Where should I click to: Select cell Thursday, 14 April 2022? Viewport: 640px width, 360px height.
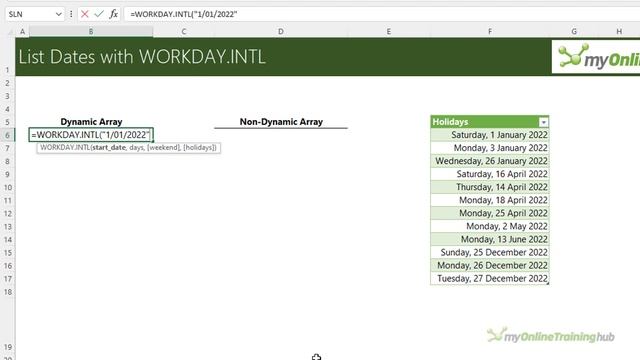tap(489, 187)
